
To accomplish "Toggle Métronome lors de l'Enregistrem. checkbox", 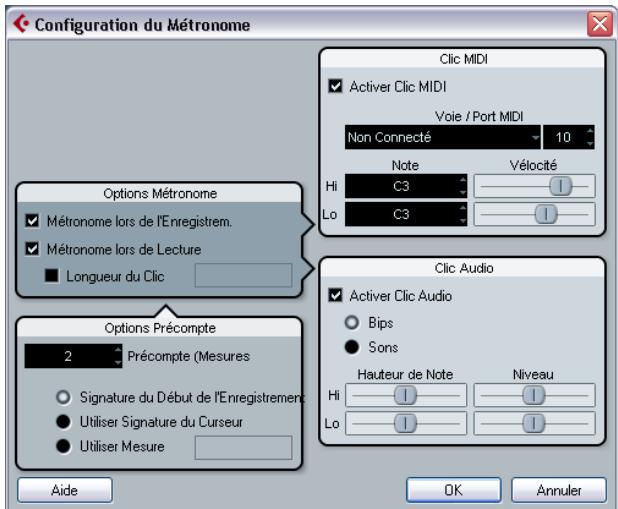I will 32,221.
